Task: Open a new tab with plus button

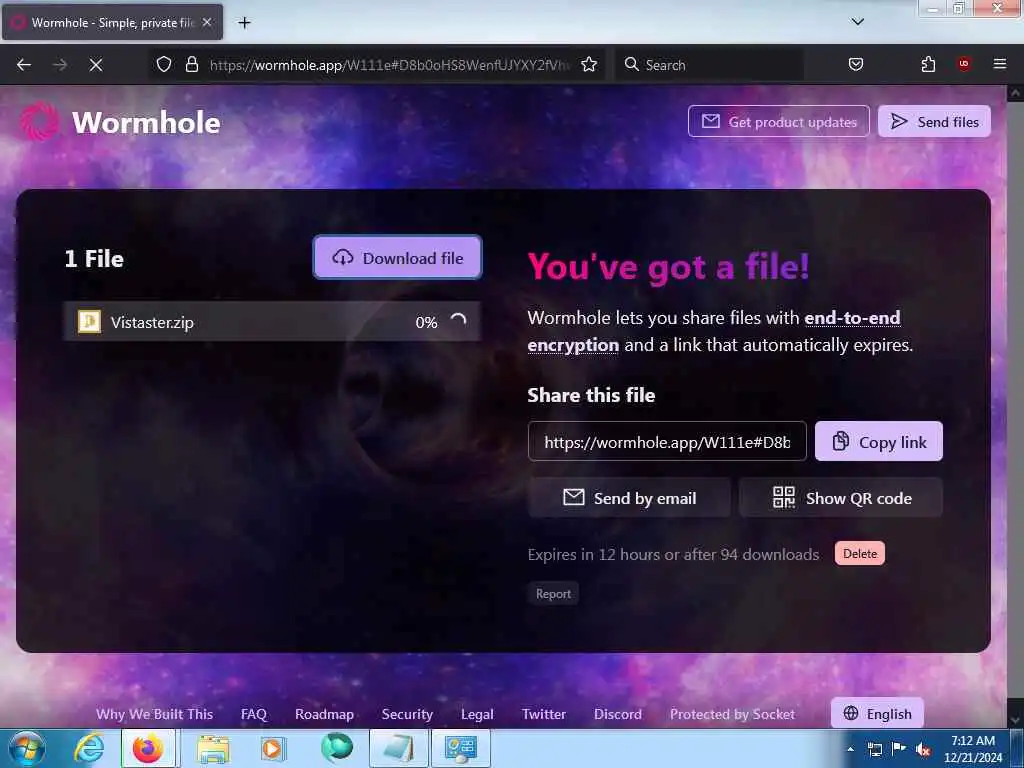Action: coord(244,23)
